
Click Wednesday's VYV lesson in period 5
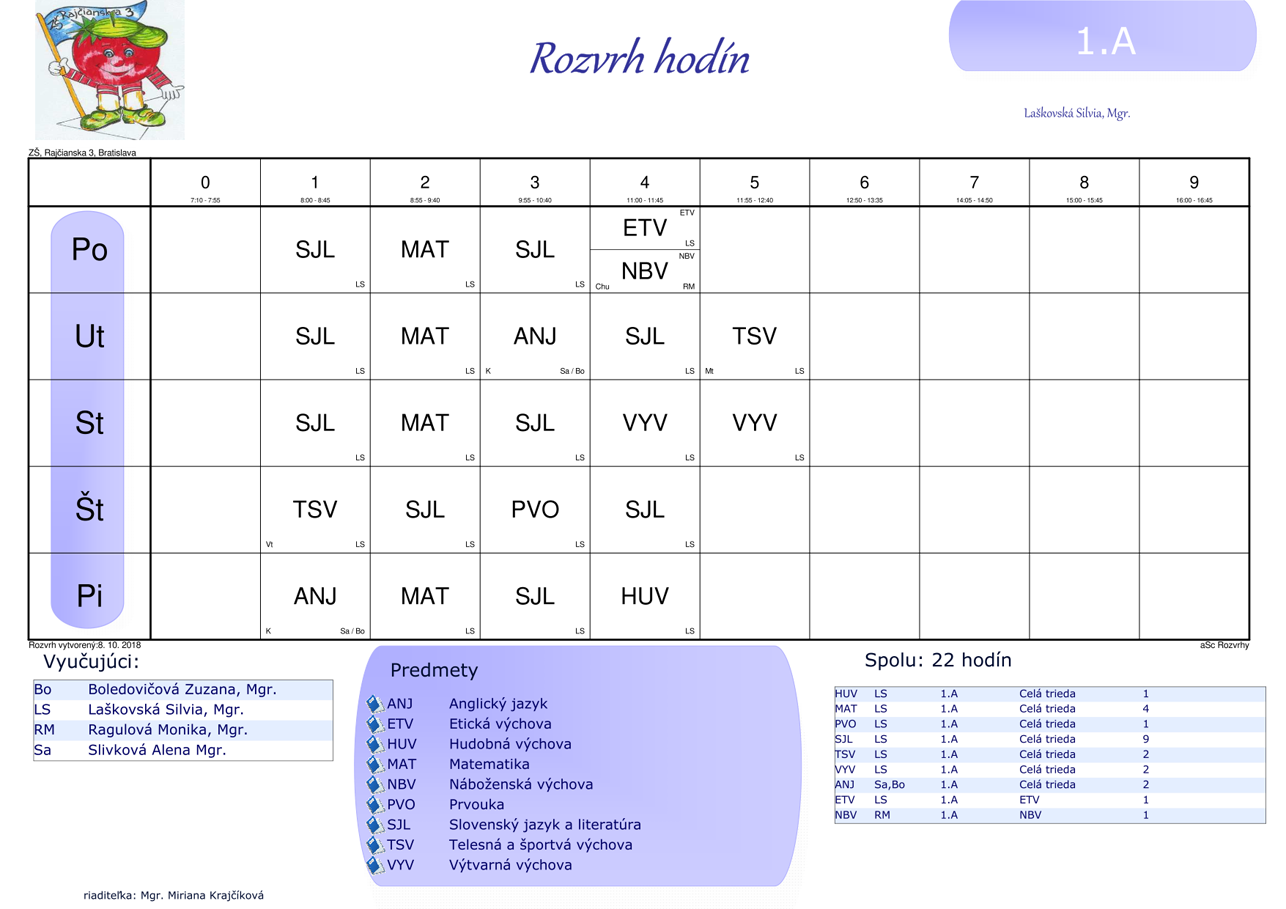pos(755,423)
